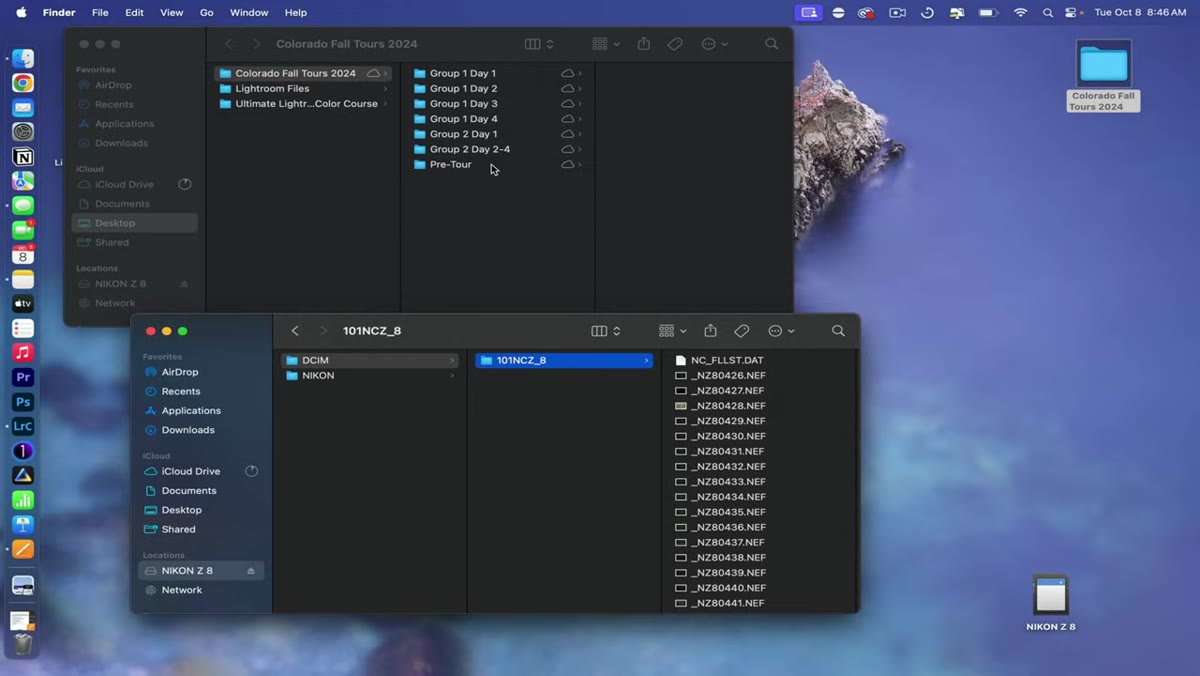Click share icon in Colorado Fall Tours window

coord(644,44)
